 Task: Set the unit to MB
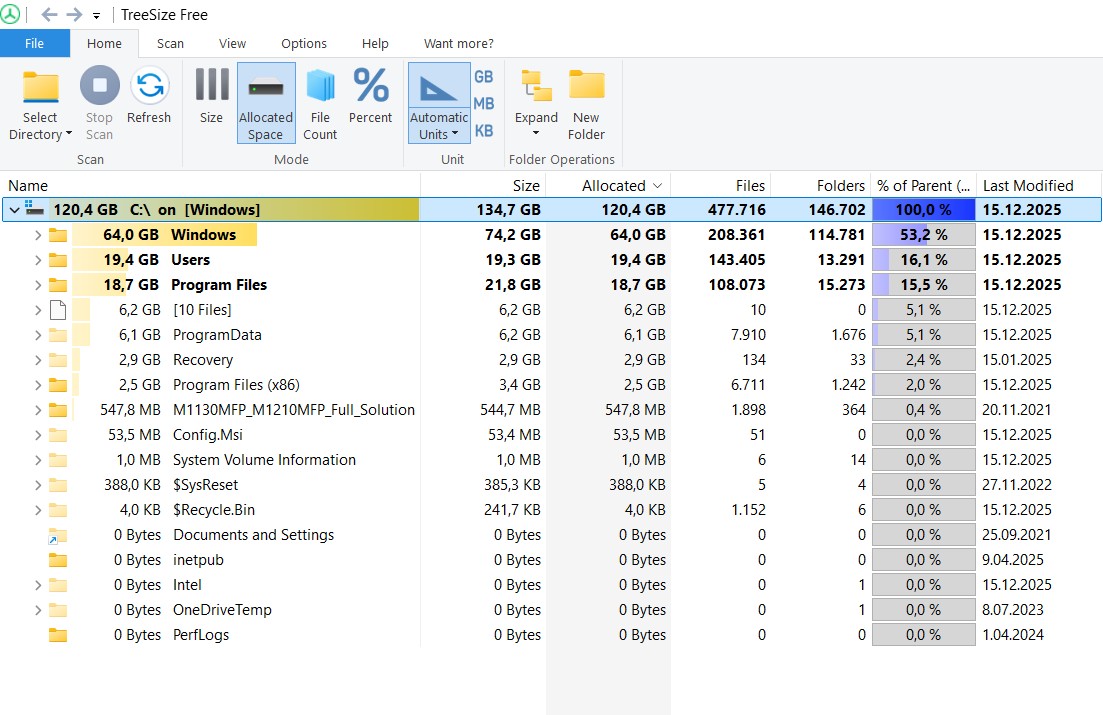click(x=483, y=103)
